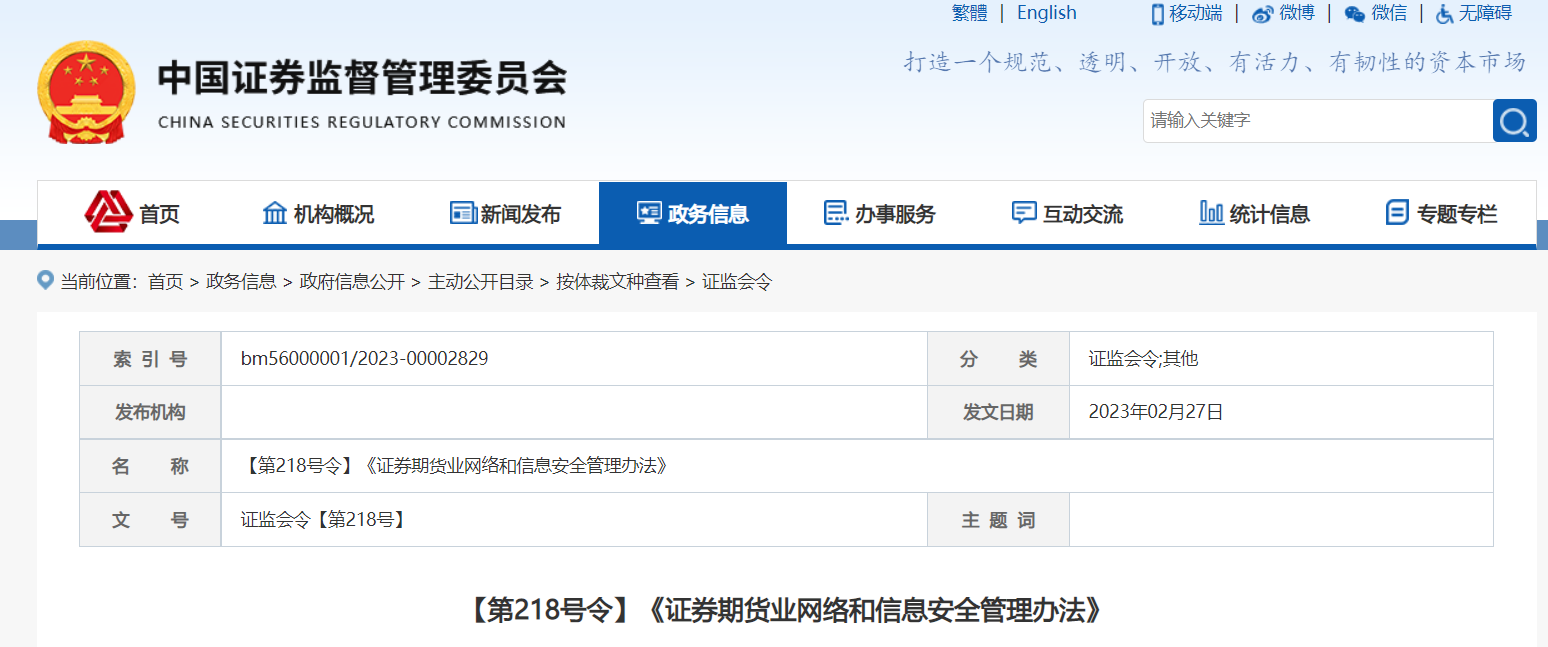Click the monitor icon beside 政务信息

[649, 213]
